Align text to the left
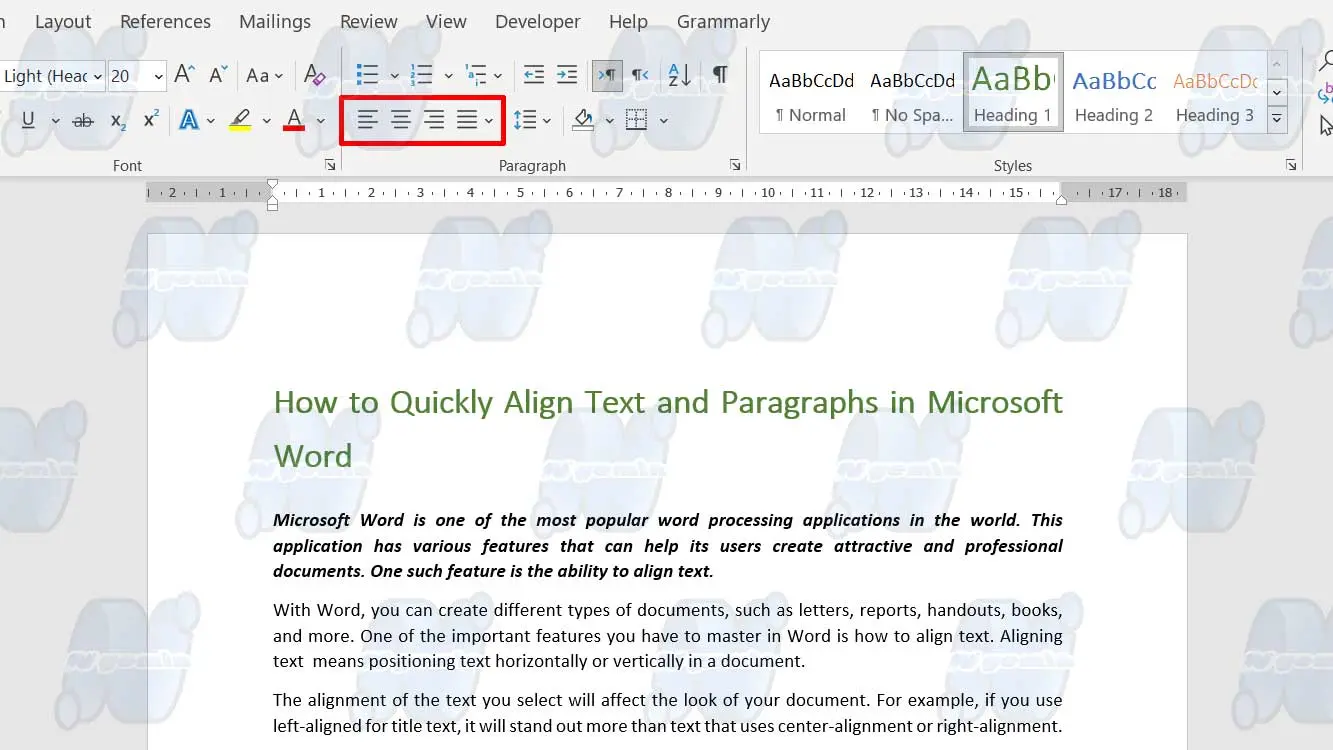The height and width of the screenshot is (750, 1333). tap(368, 121)
